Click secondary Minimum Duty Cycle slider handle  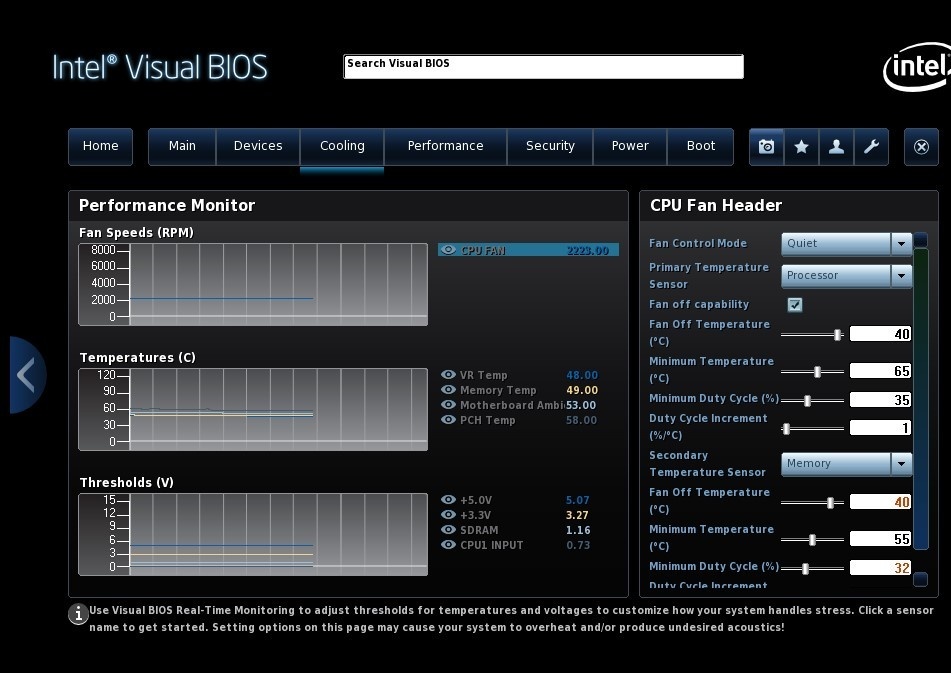tap(805, 569)
